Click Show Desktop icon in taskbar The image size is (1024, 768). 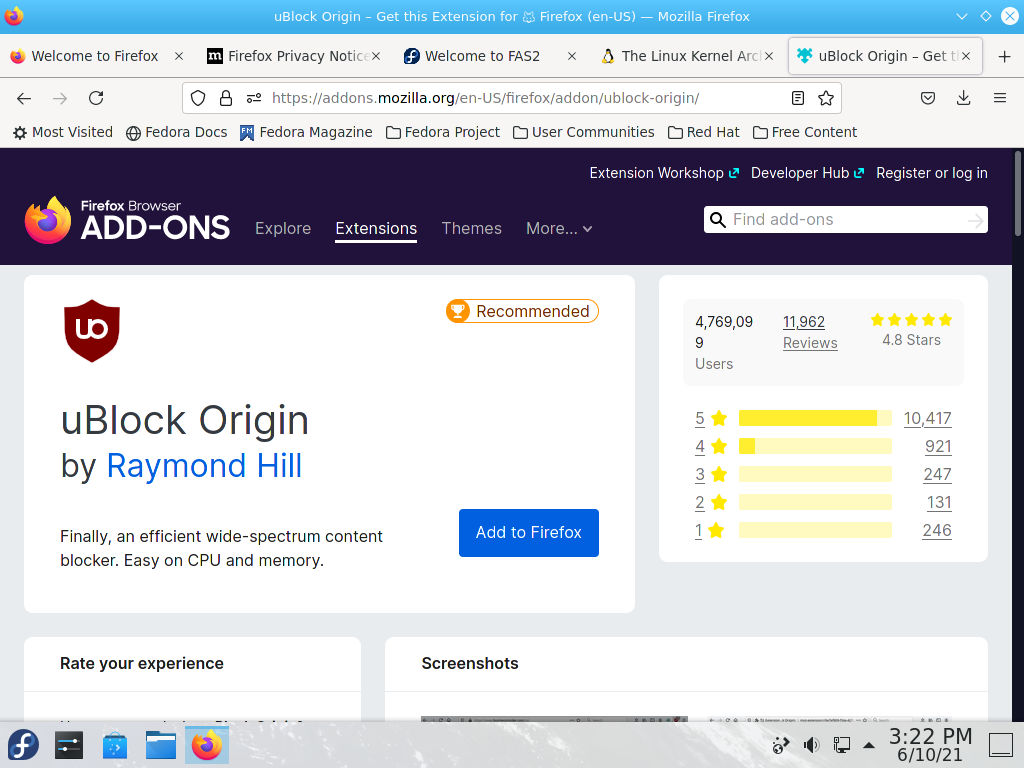[1000, 745]
